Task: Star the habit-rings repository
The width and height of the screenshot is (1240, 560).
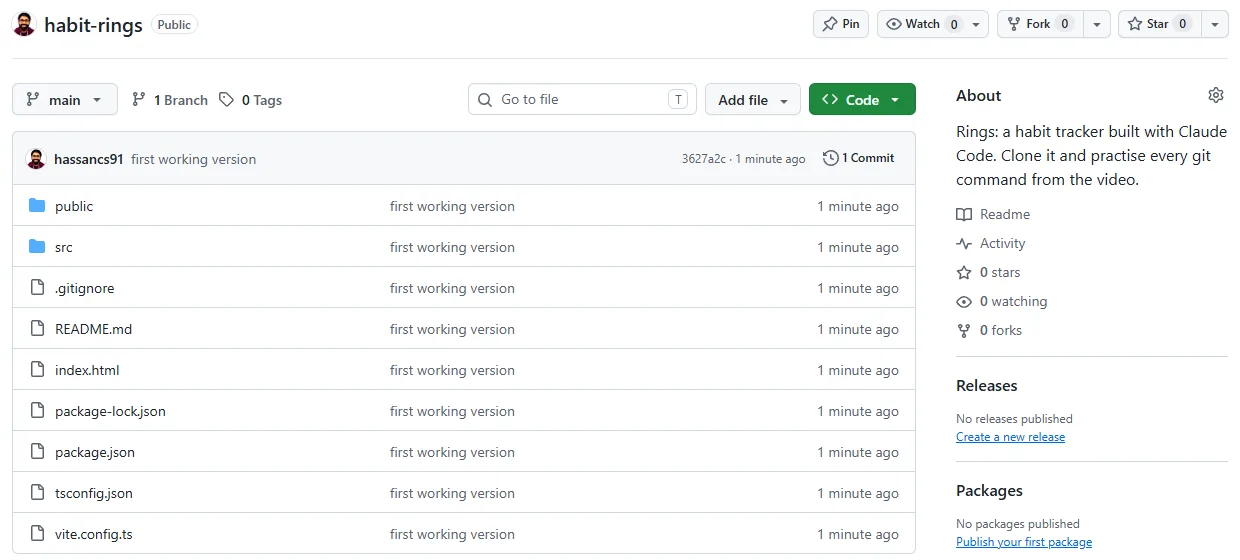Action: point(1159,24)
